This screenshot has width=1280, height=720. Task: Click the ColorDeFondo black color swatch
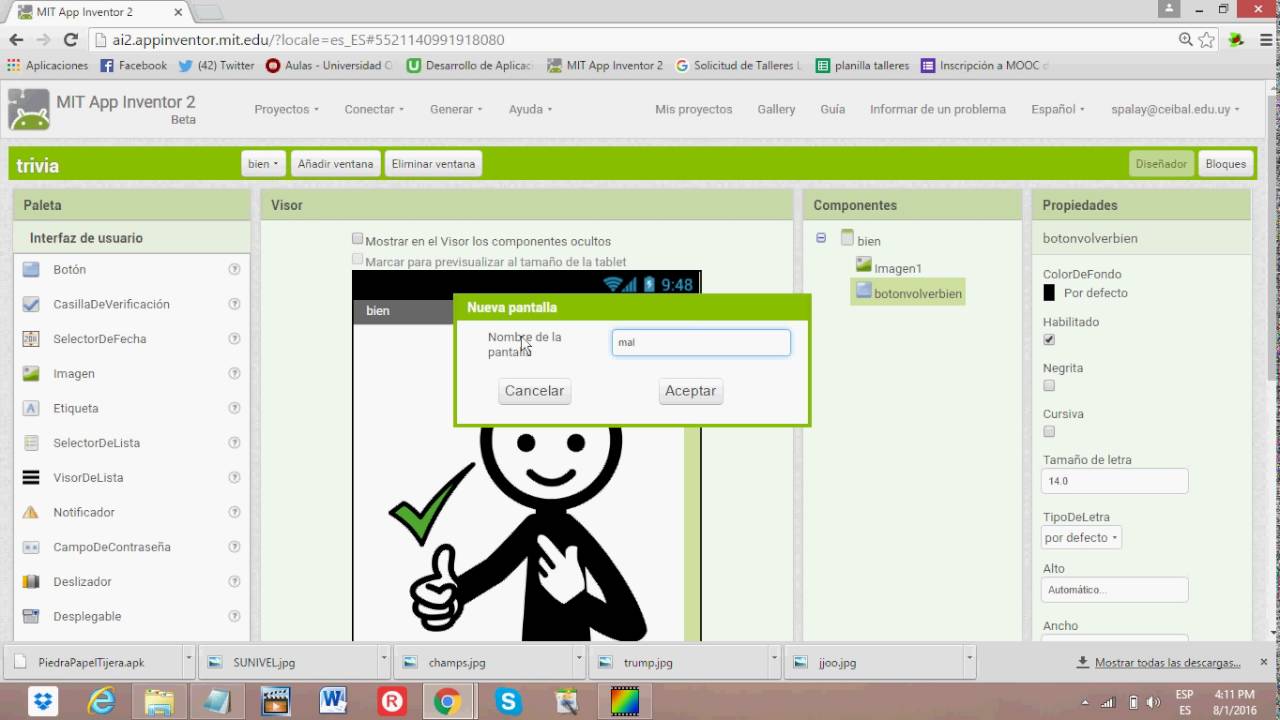(1049, 293)
